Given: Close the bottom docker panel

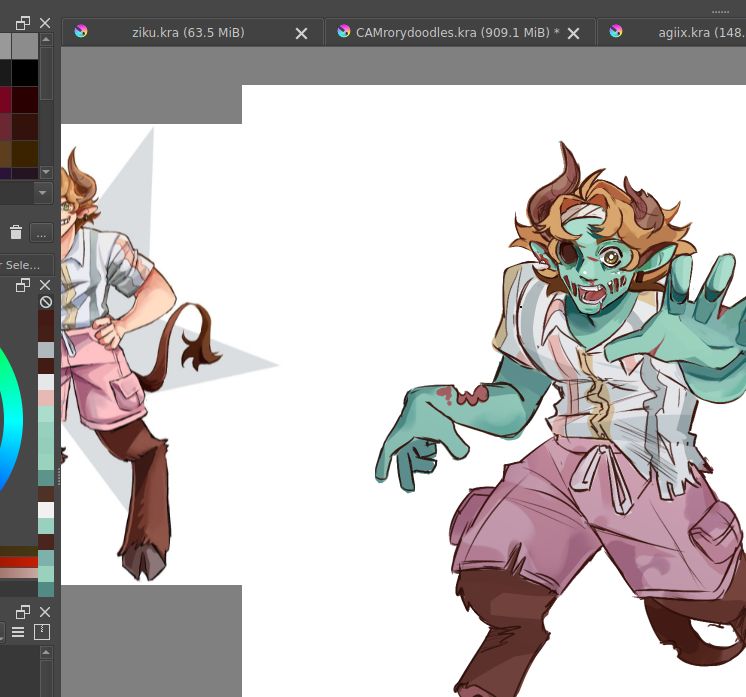Looking at the screenshot, I should 45,612.
